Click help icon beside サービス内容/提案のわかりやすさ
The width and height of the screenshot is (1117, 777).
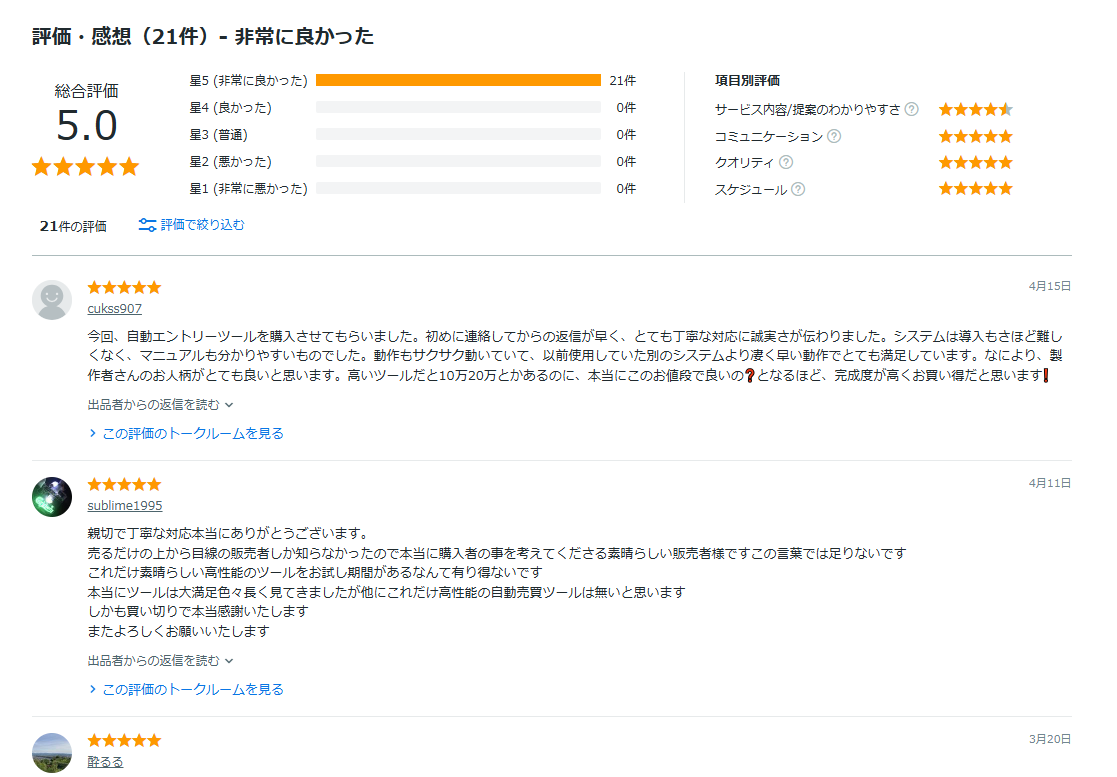[911, 109]
